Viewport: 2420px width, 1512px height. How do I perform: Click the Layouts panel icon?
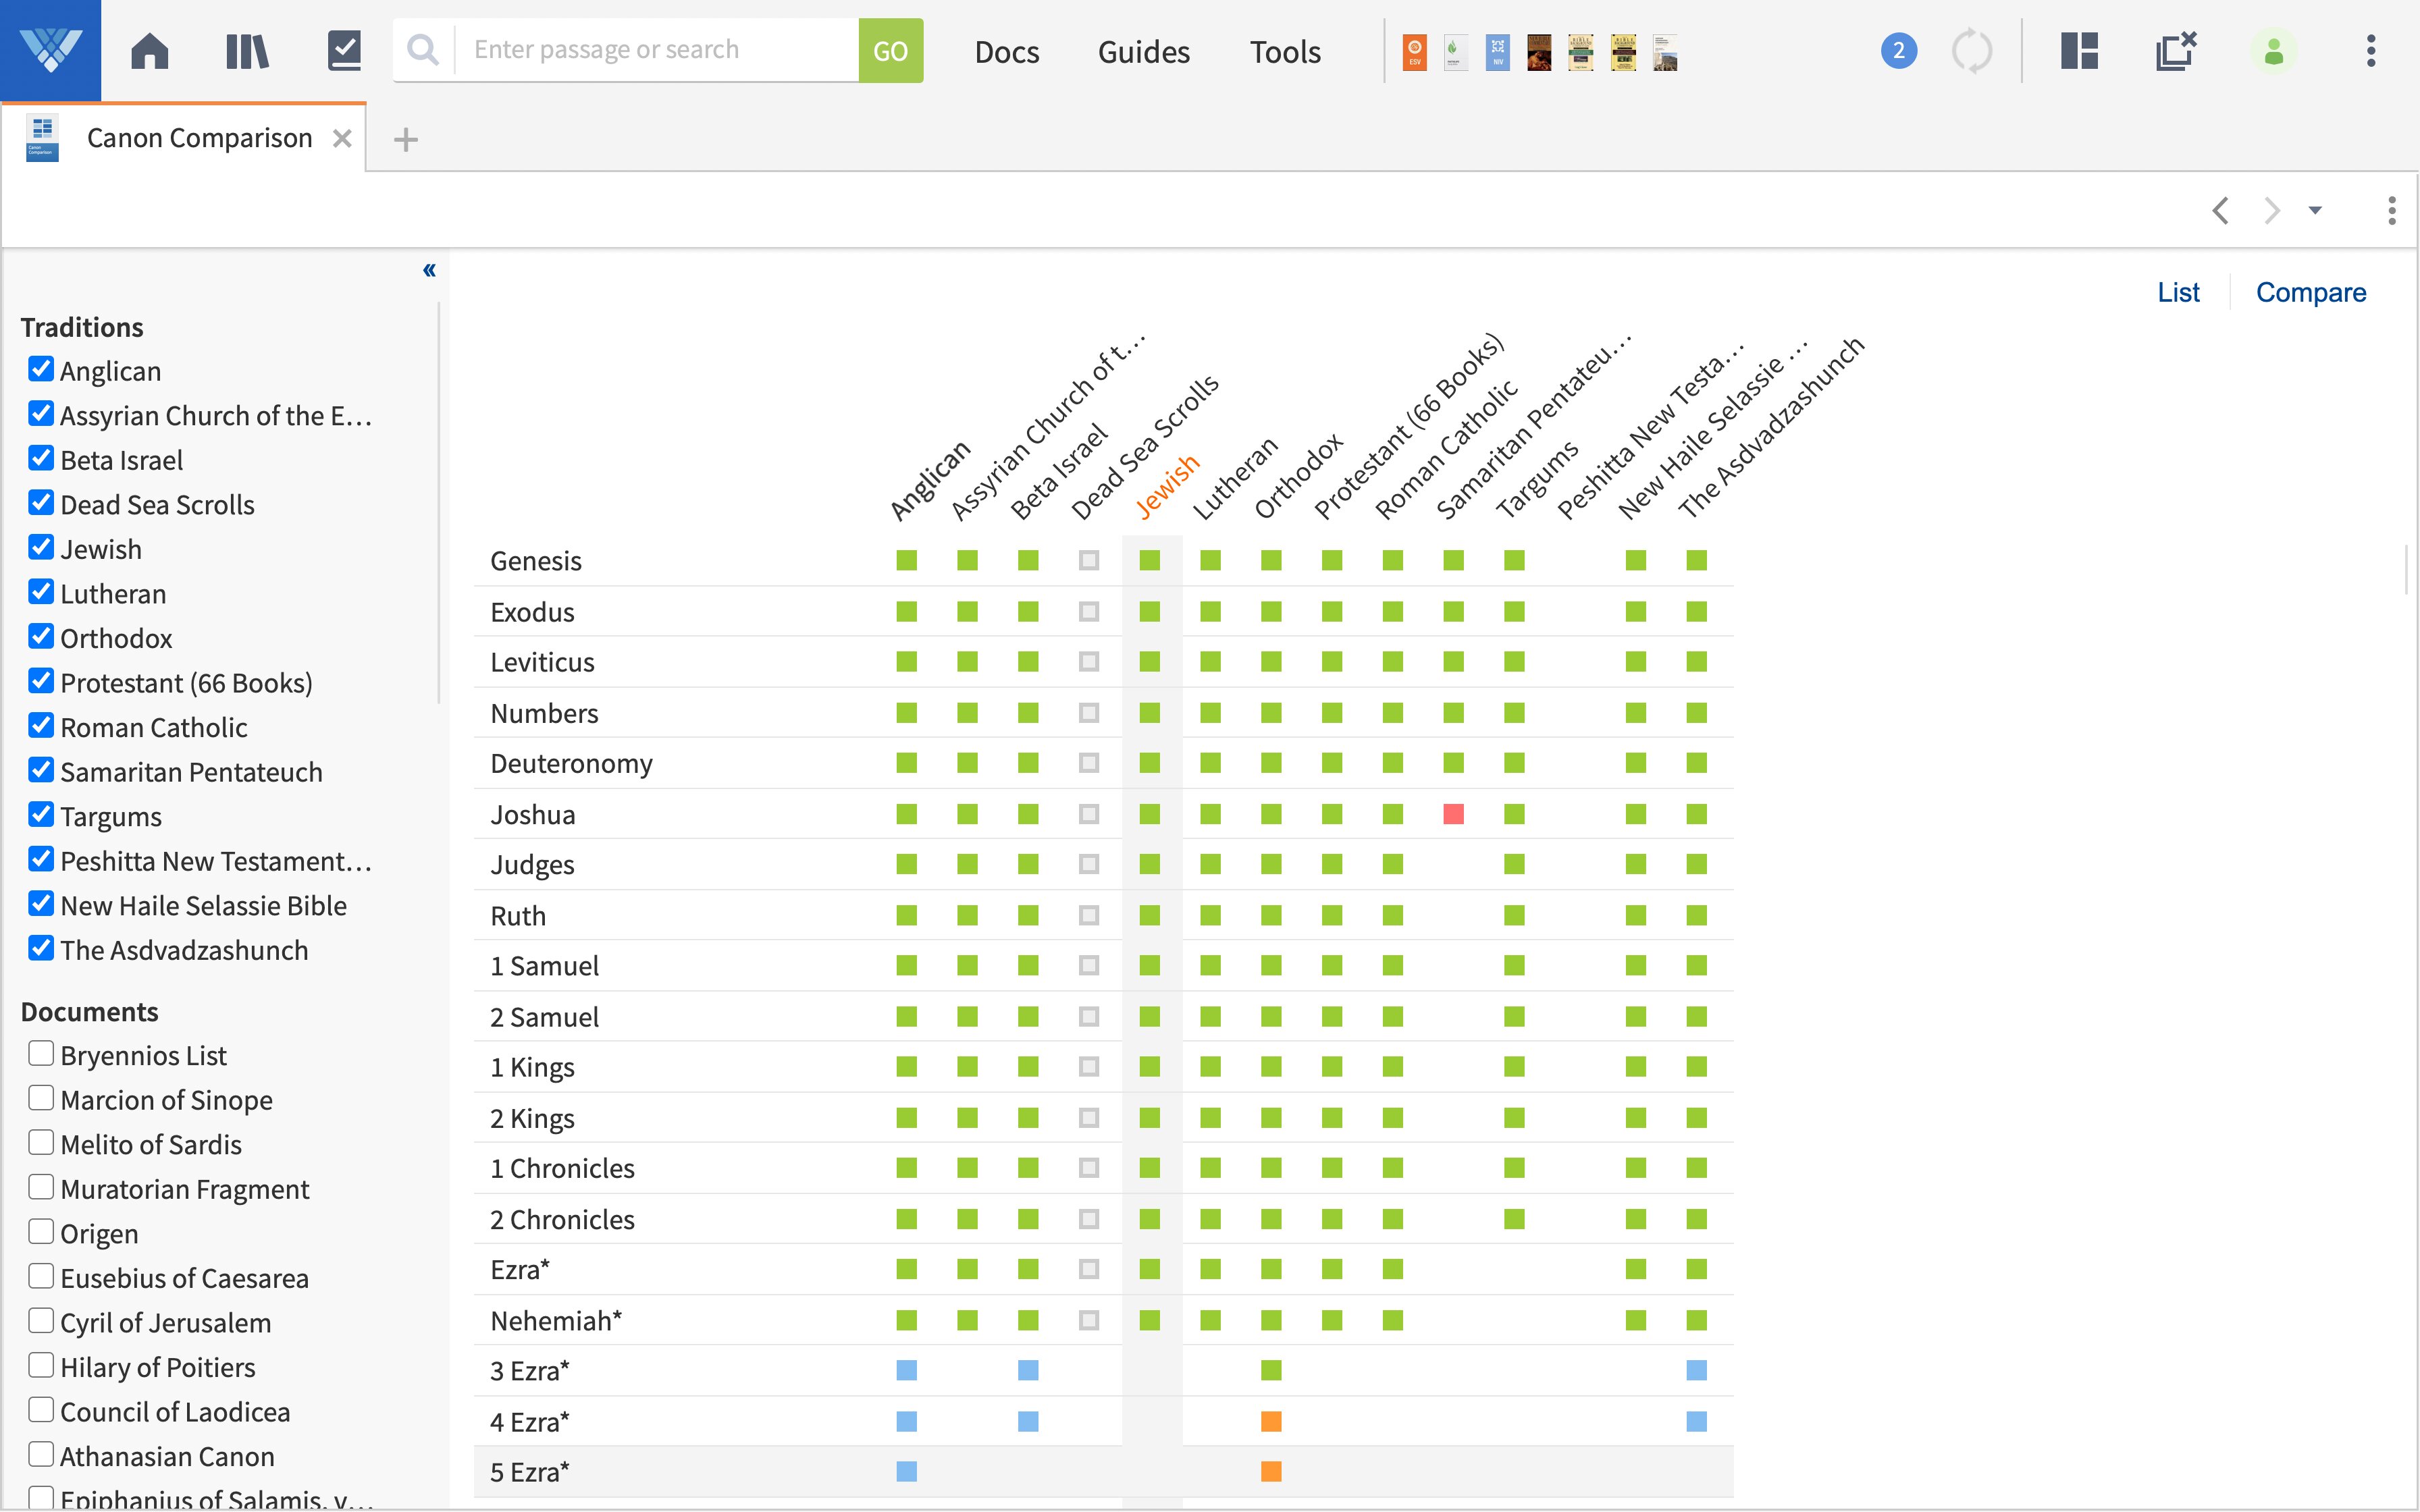2079,51
